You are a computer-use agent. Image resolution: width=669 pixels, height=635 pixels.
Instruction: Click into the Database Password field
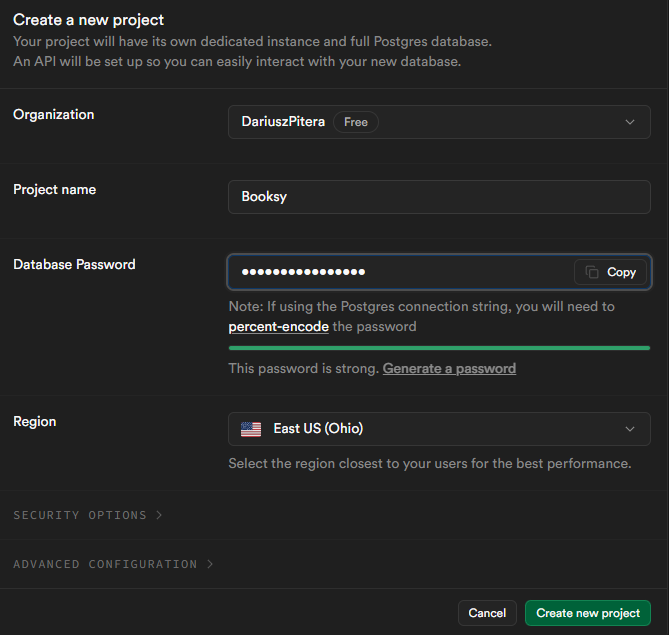400,272
